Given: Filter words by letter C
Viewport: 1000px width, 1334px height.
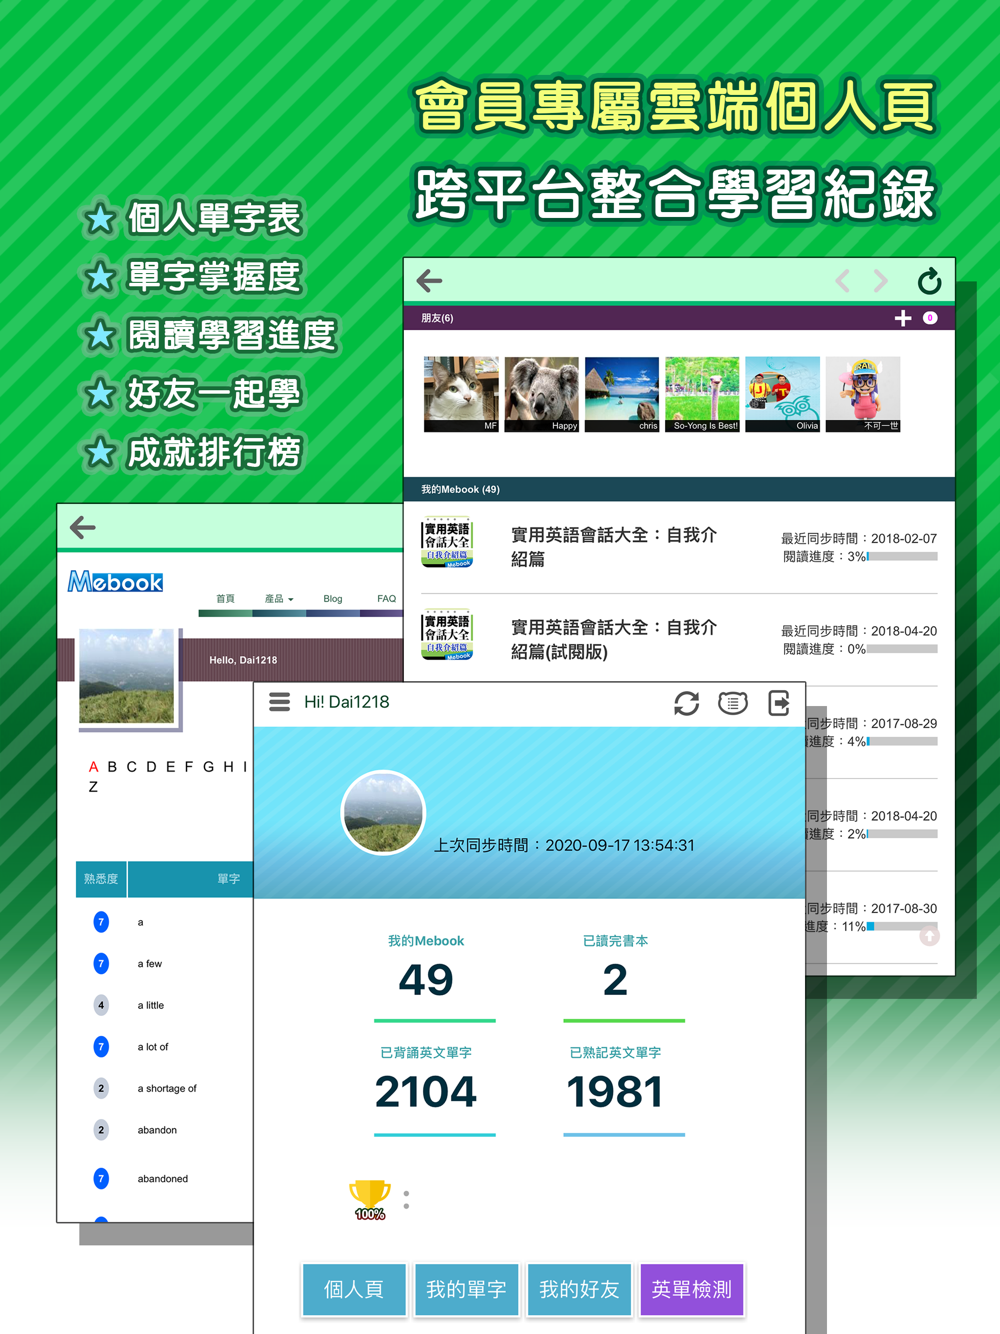Looking at the screenshot, I should click(131, 767).
